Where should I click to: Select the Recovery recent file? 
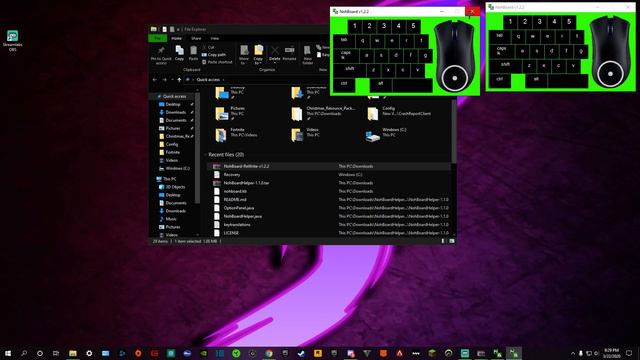point(330,175)
